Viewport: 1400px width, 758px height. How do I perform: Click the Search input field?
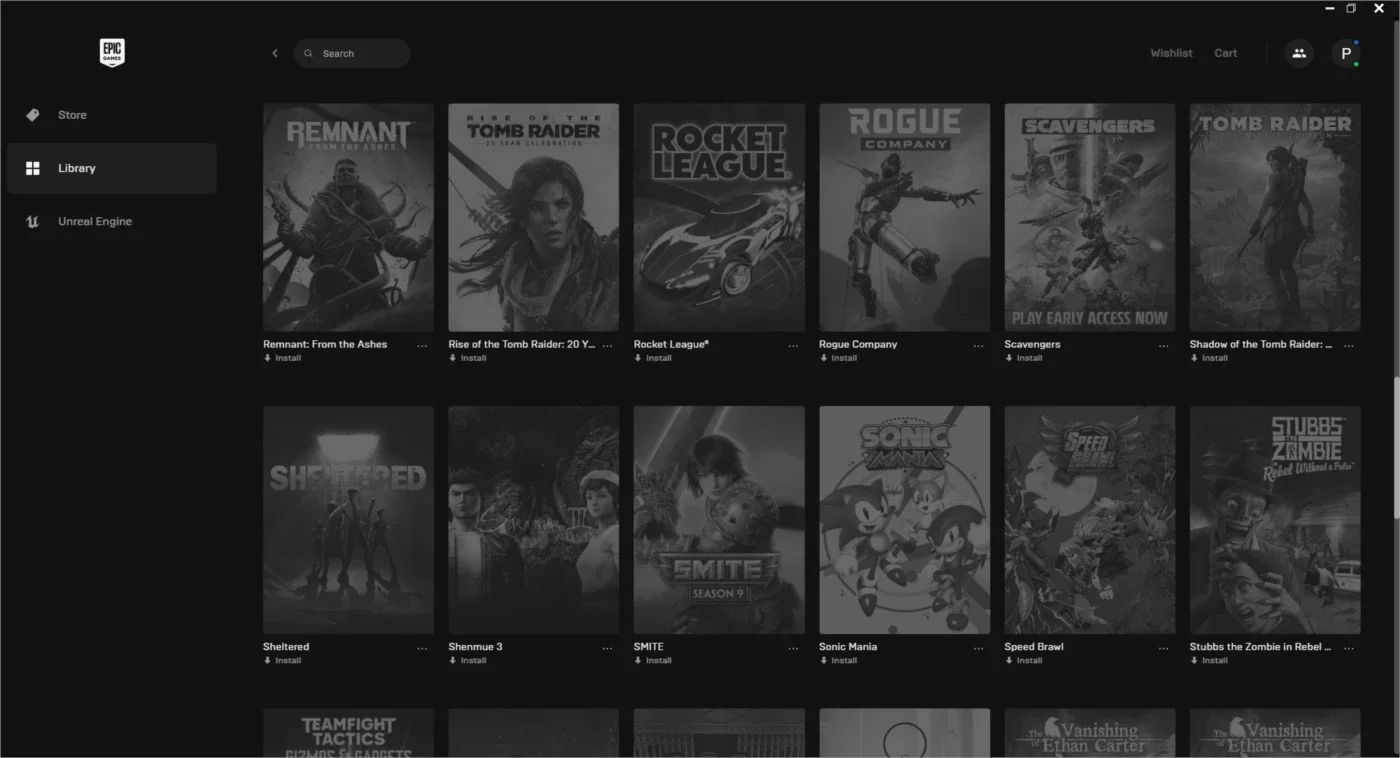tap(352, 53)
